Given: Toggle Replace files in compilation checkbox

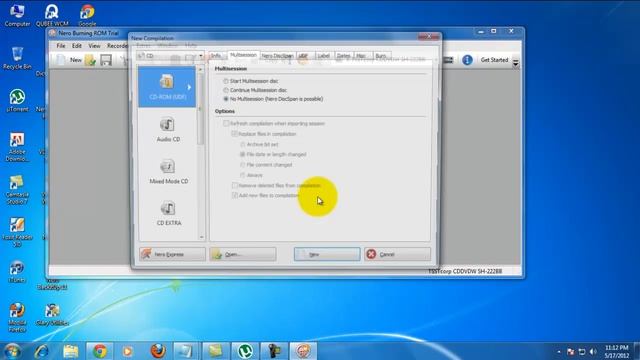Looking at the screenshot, I should click(234, 134).
